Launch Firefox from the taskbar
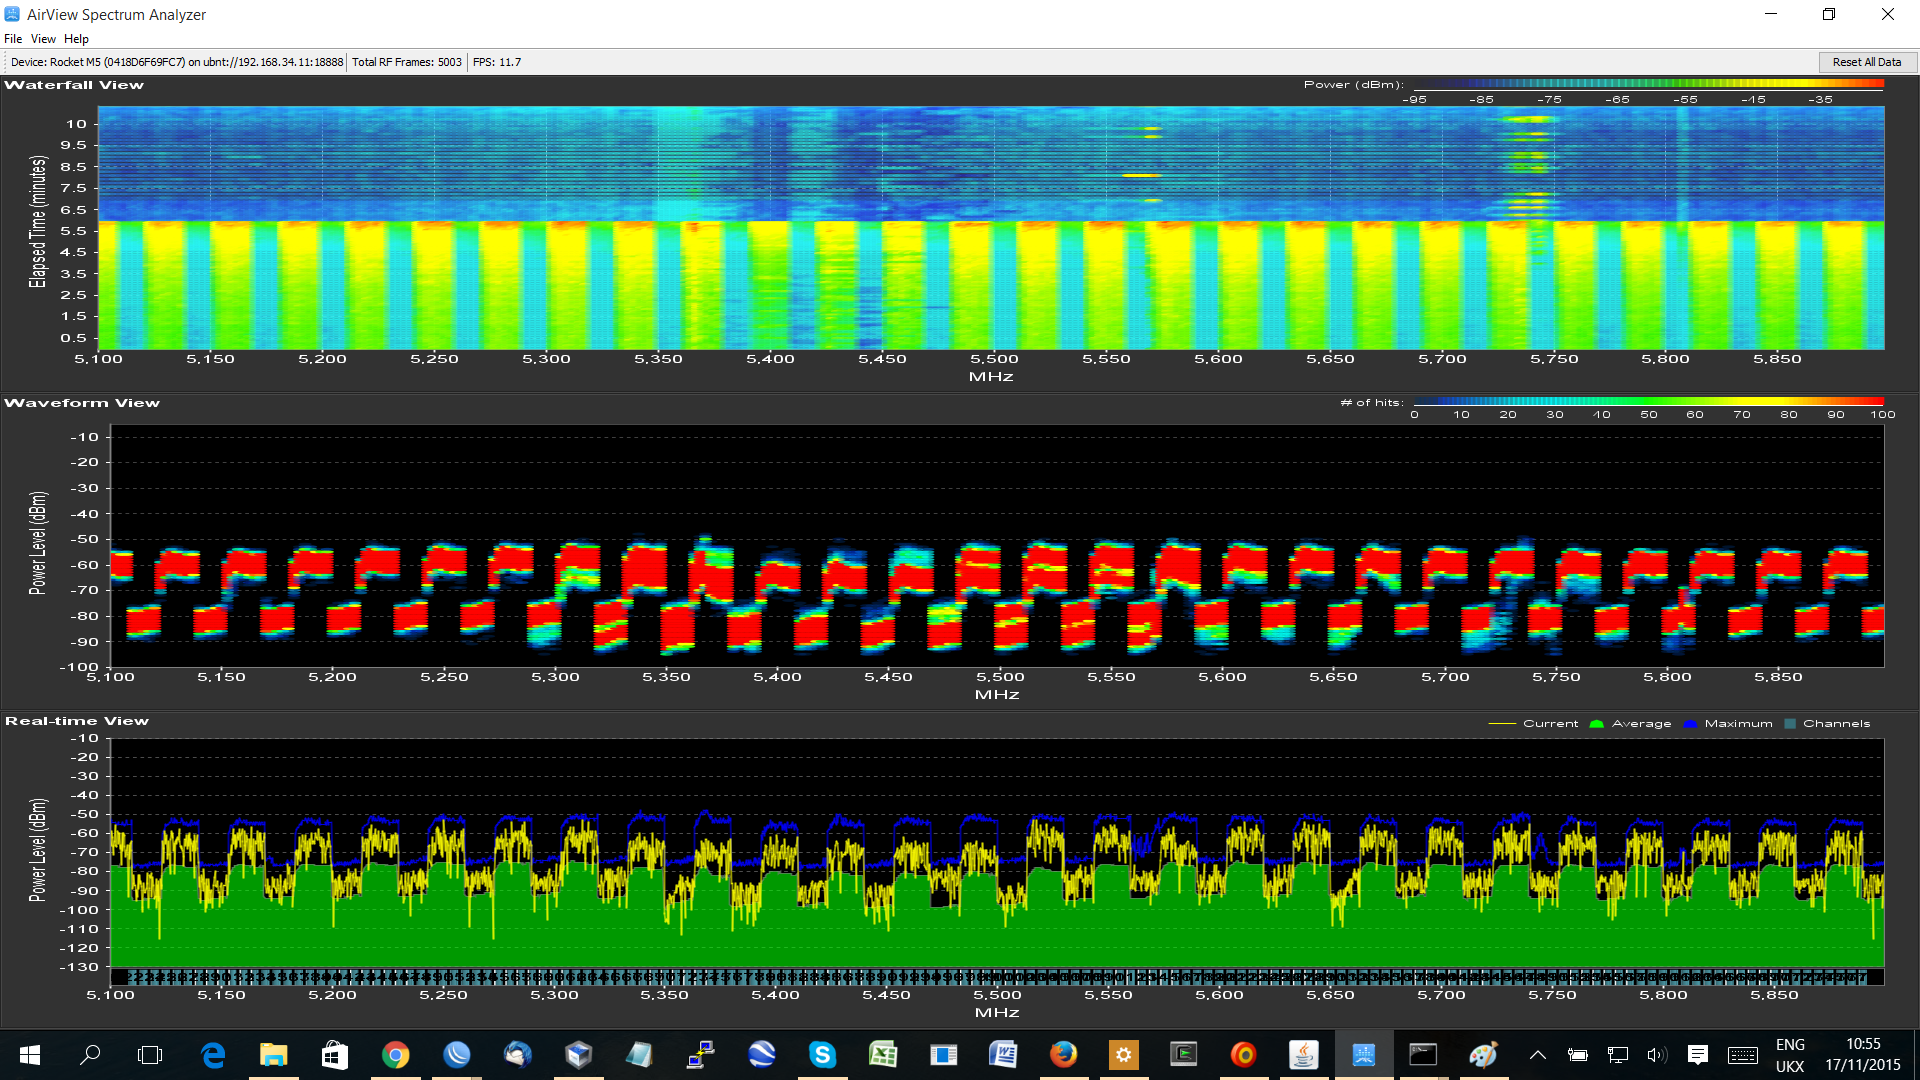 coord(1063,1054)
